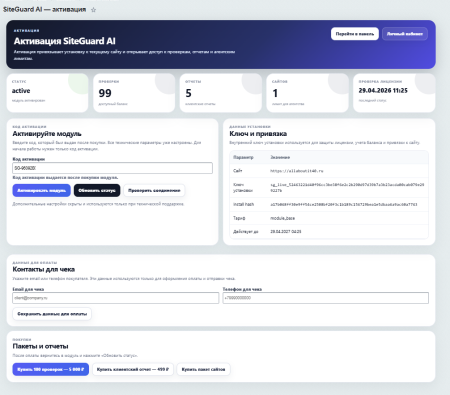Click the "Контакты для чека" heading
450x395 pixels.
44,269
